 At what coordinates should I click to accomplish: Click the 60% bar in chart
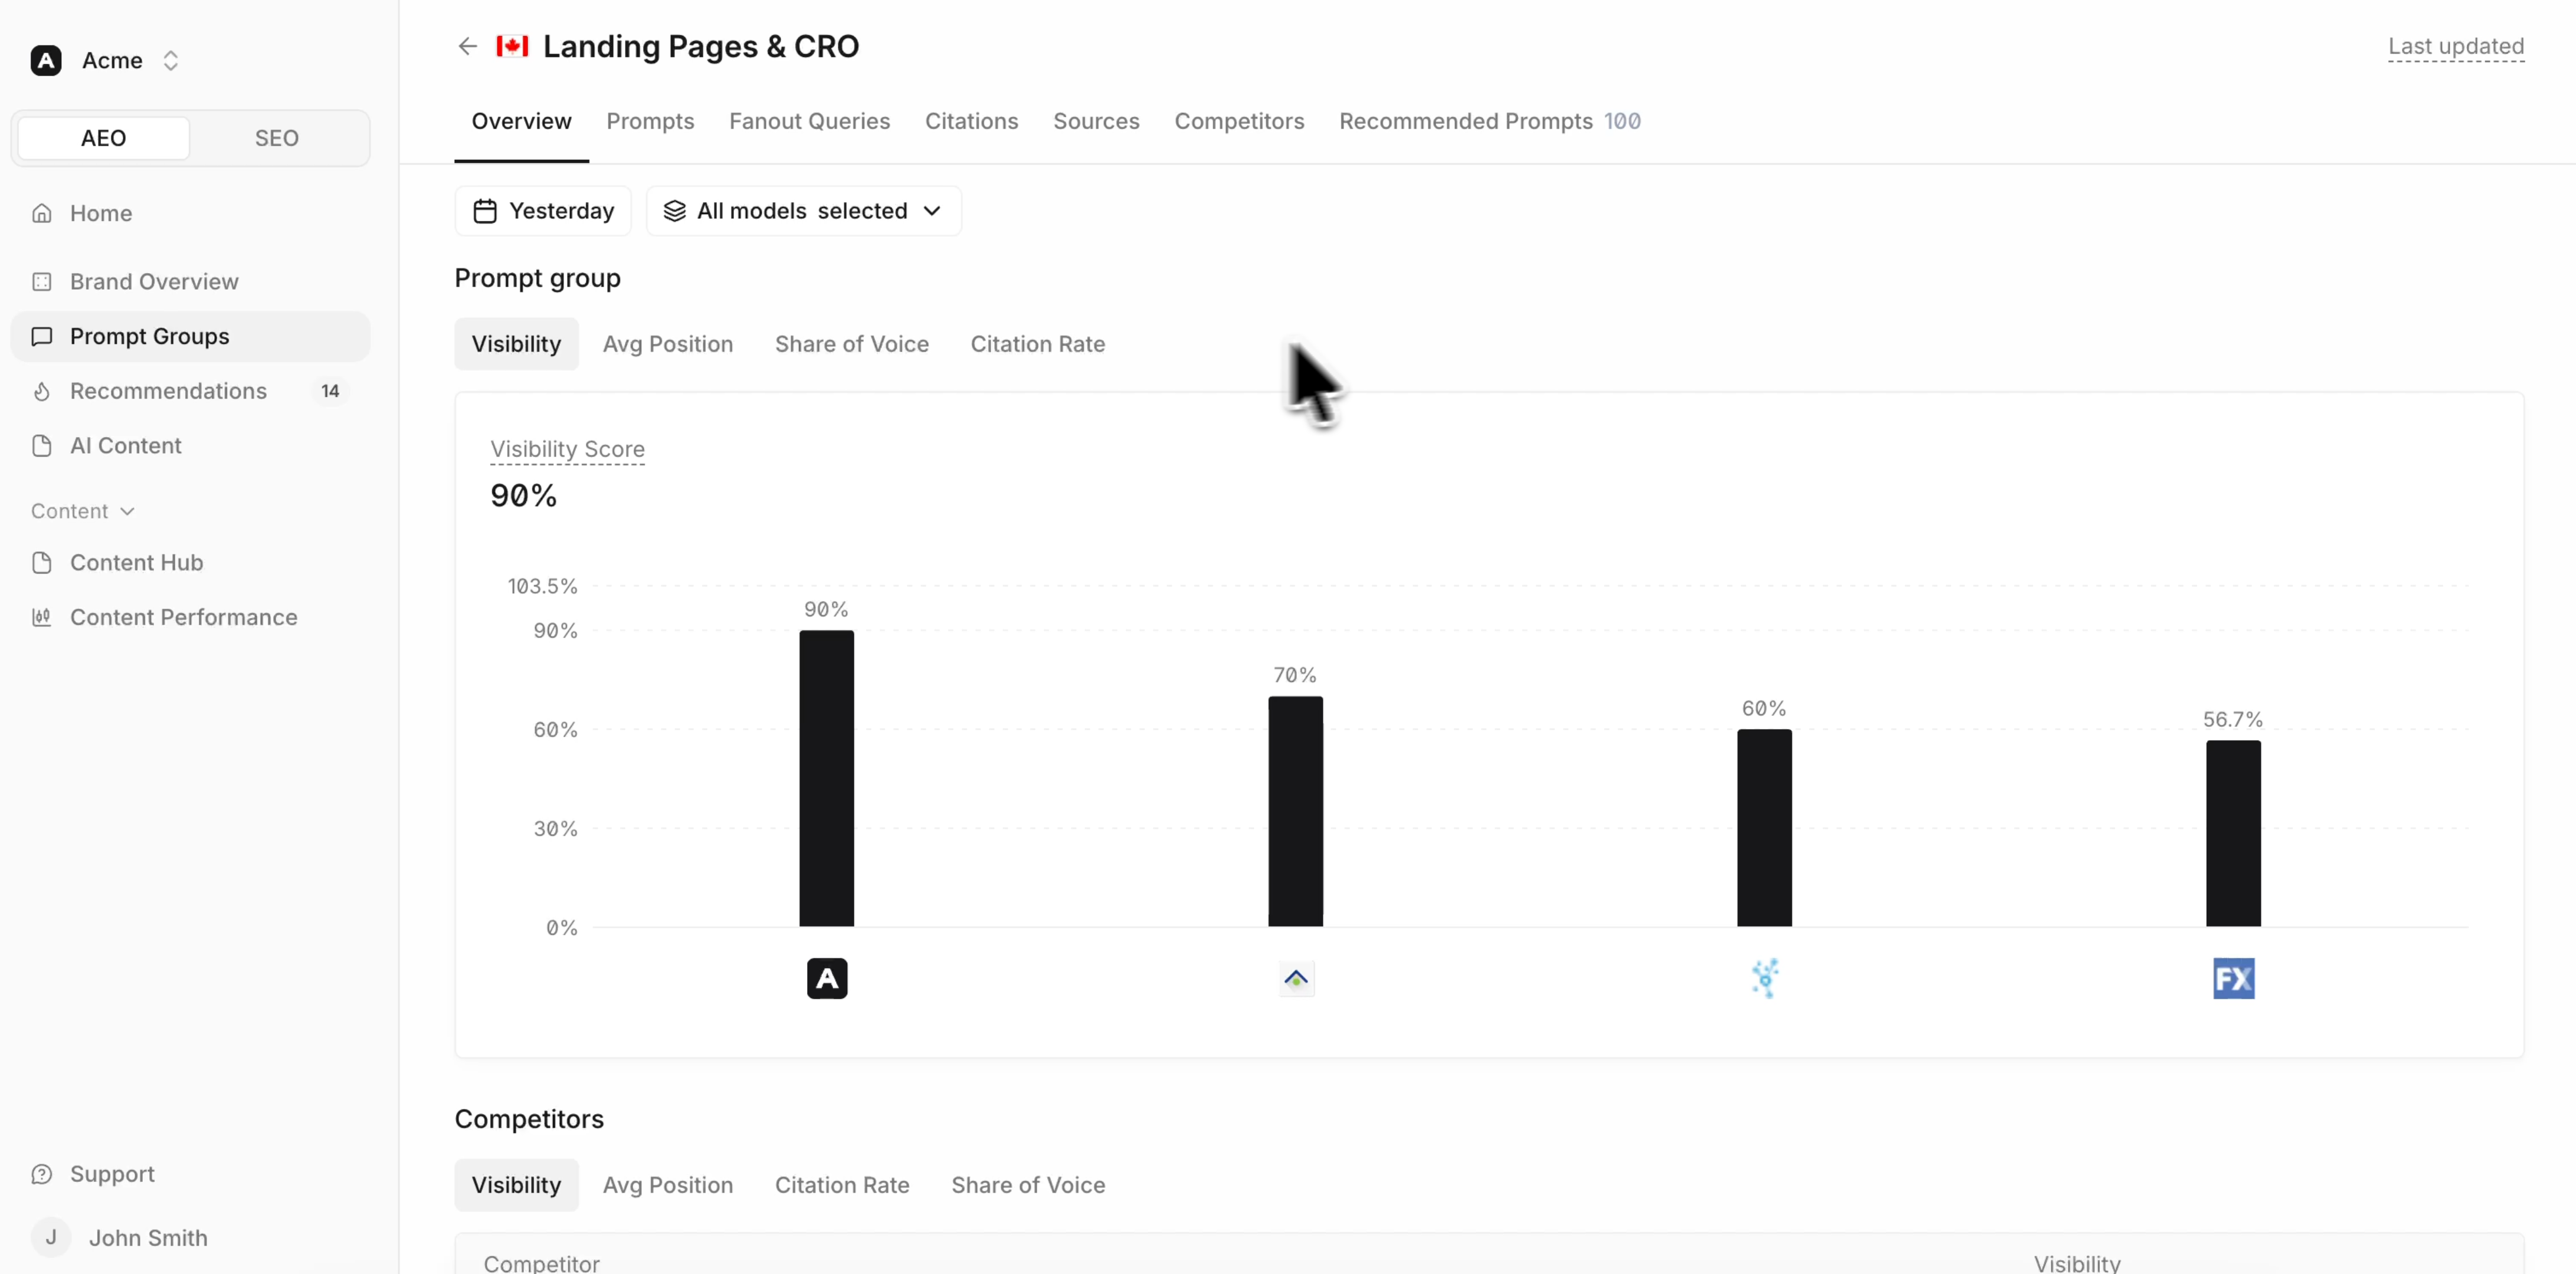coord(1764,828)
